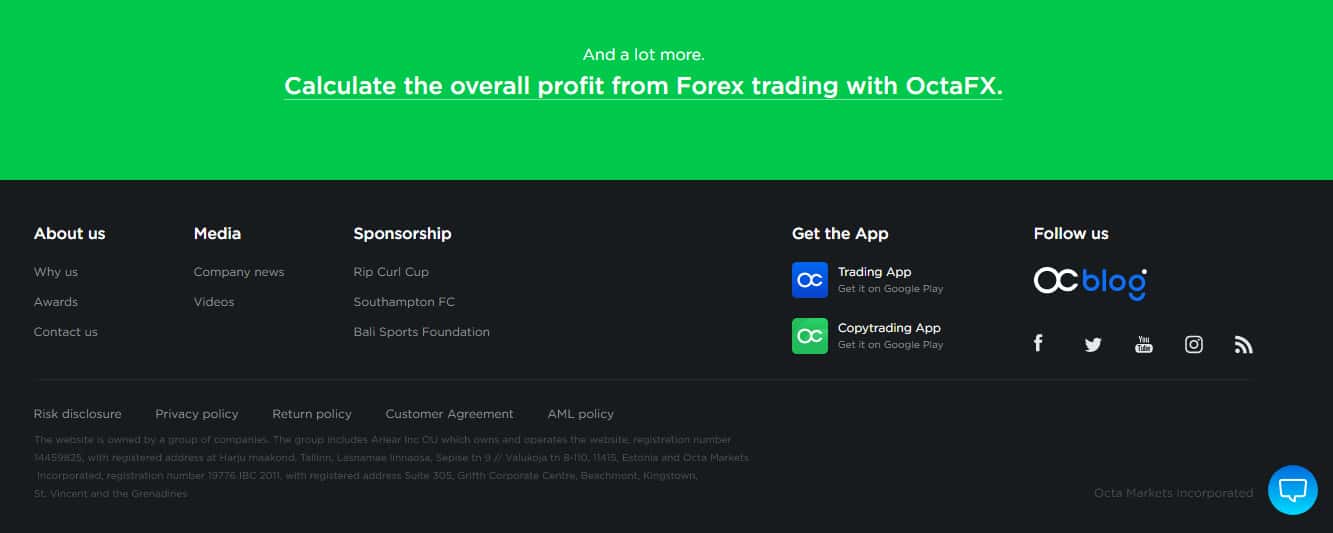Click the blue Trading App icon
Viewport: 1333px width, 533px height.
coord(810,280)
